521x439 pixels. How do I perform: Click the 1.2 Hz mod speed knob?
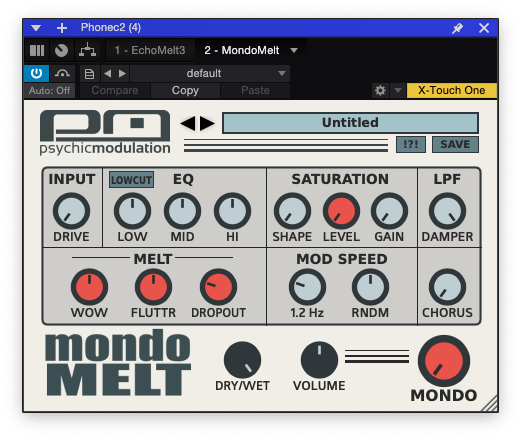307,287
